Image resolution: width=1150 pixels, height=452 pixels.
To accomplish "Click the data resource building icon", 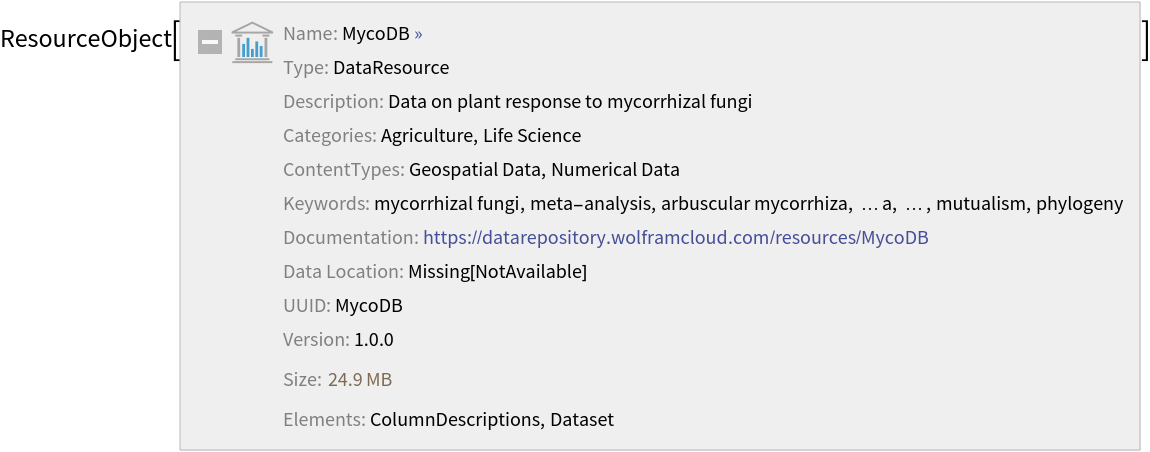I will coord(252,42).
